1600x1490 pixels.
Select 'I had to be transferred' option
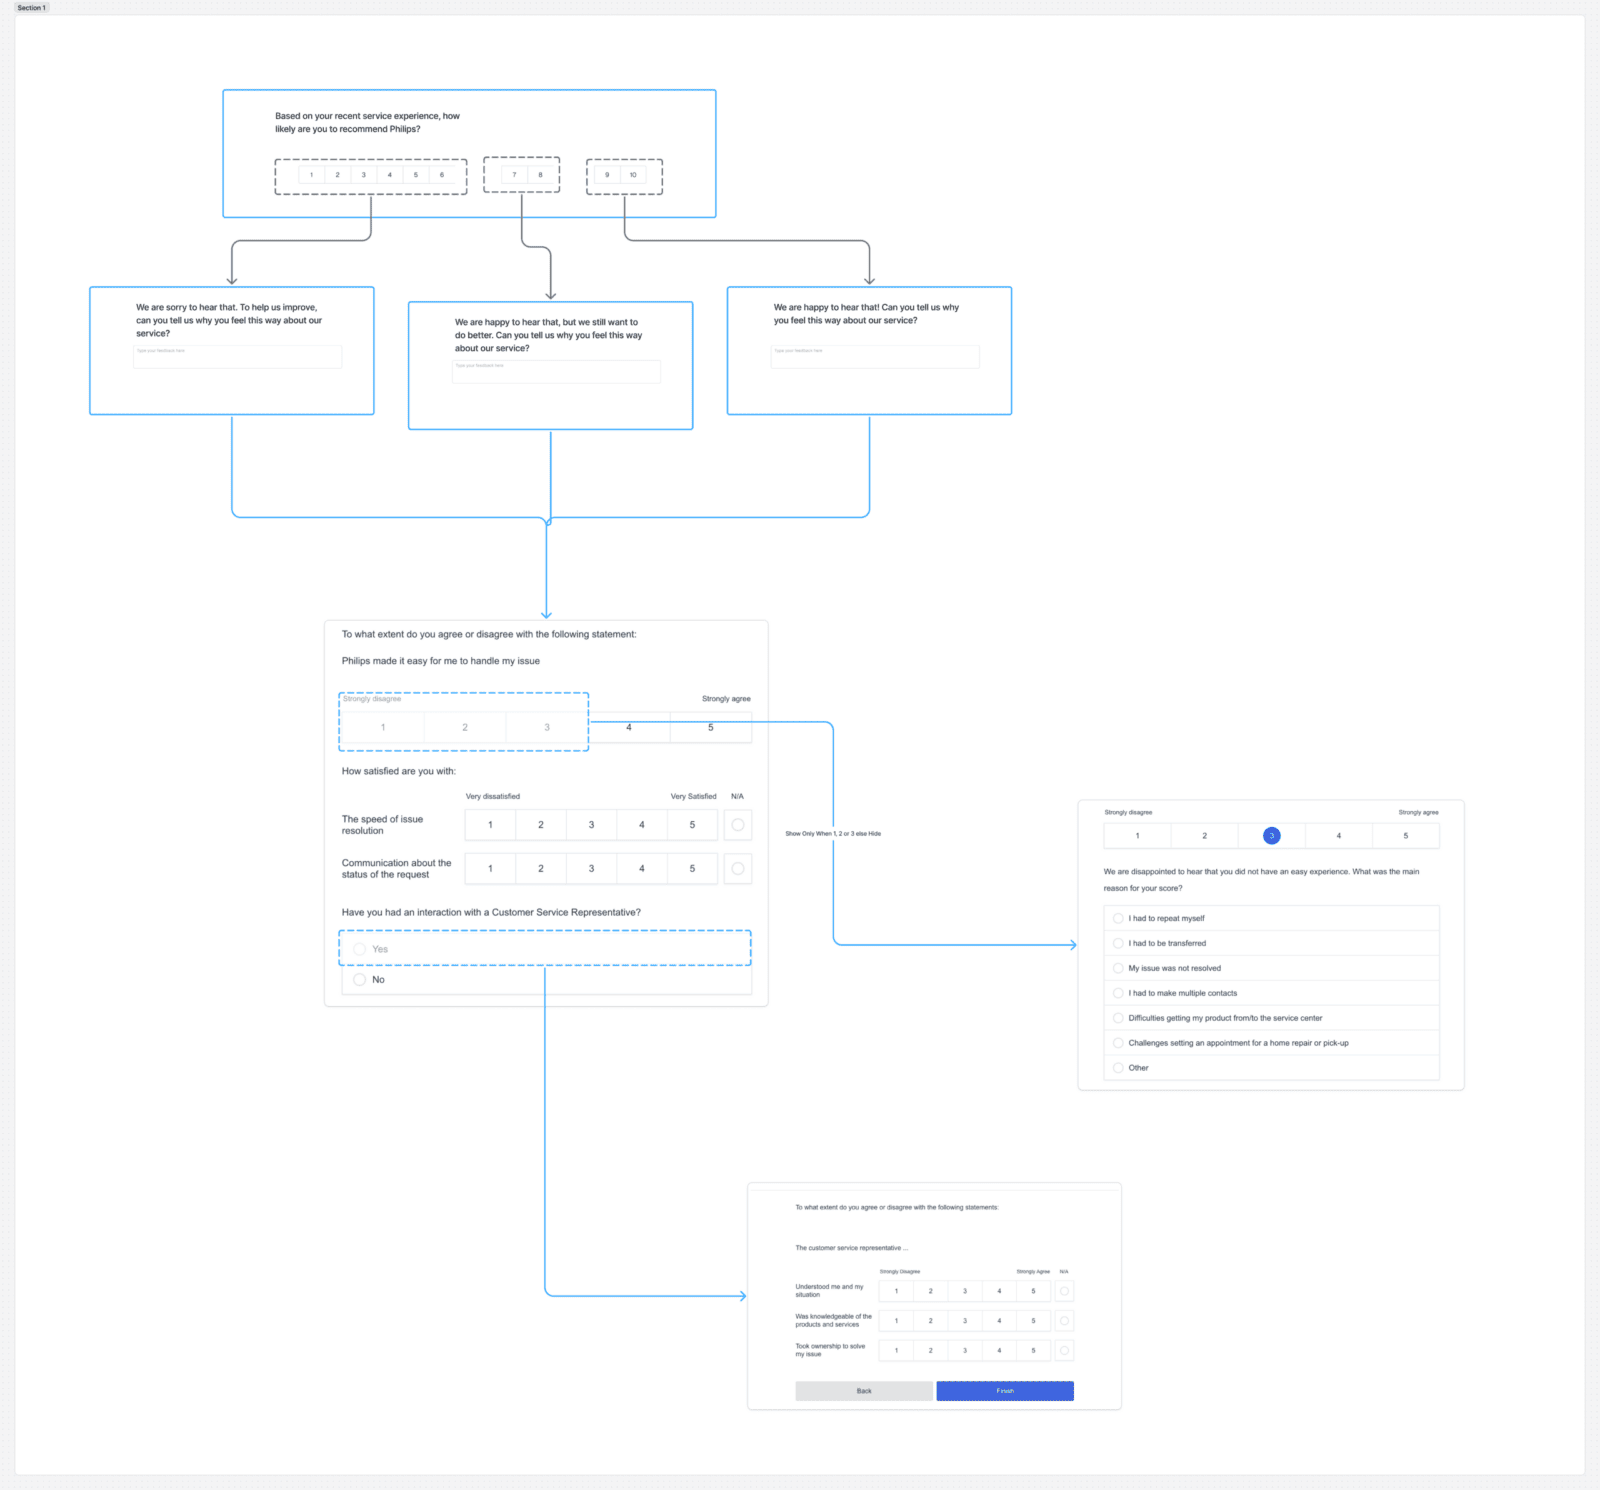(1271, 943)
